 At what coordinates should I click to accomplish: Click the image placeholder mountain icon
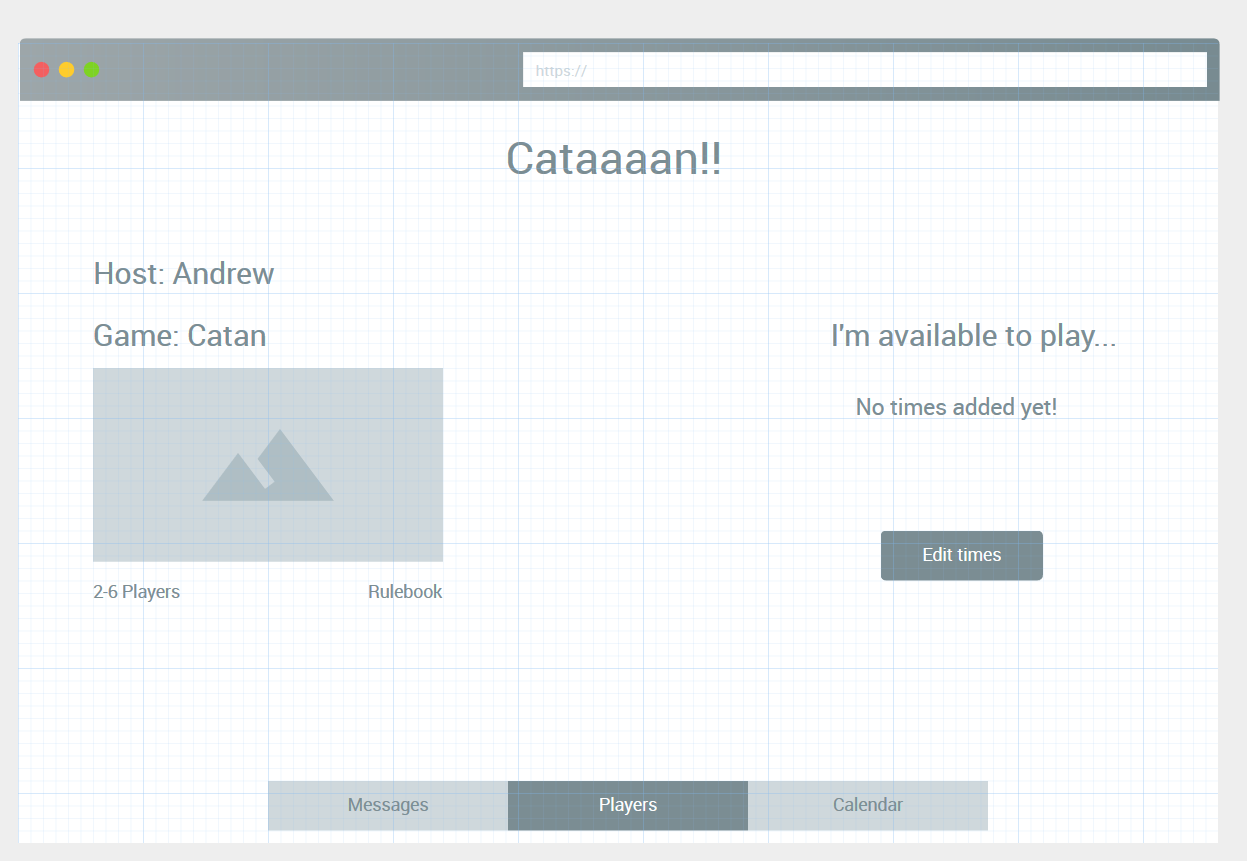pyautogui.click(x=268, y=468)
